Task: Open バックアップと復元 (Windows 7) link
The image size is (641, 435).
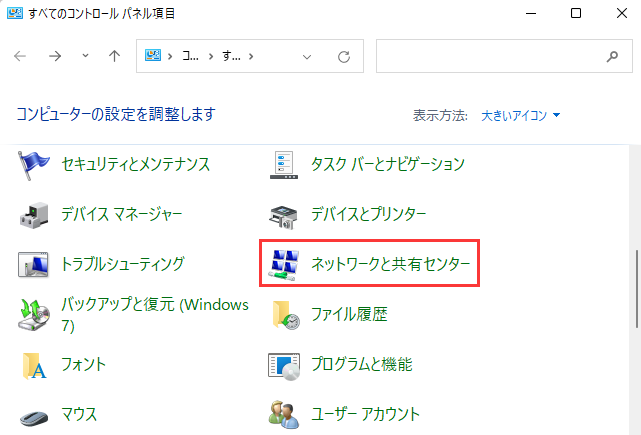Action: tap(155, 315)
